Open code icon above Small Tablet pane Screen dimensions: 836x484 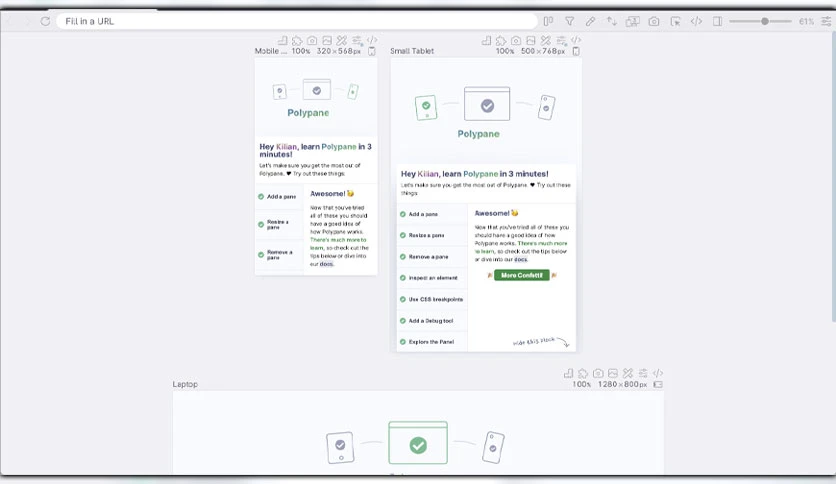[x=576, y=40]
